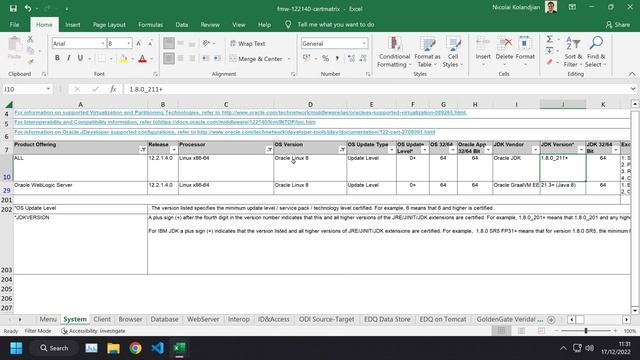Image resolution: width=640 pixels, height=360 pixels.
Task: Switch to Page Layout ribbon tab
Action: click(109, 24)
